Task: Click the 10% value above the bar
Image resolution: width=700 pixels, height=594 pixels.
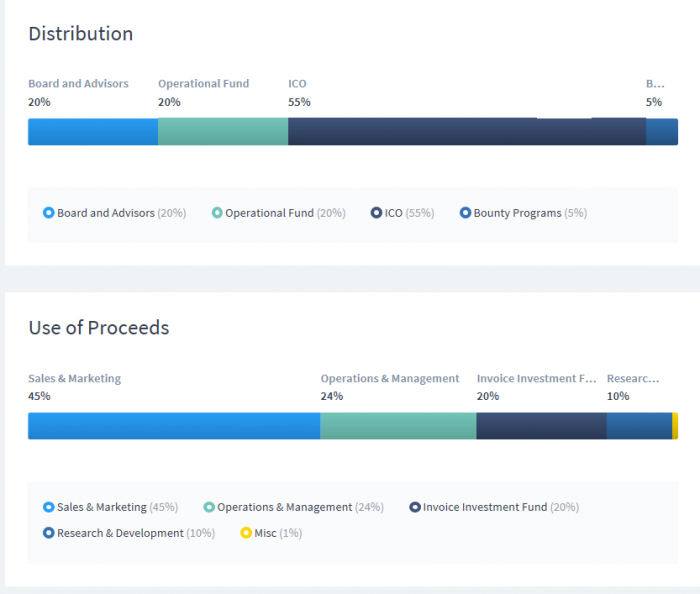Action: pos(618,396)
